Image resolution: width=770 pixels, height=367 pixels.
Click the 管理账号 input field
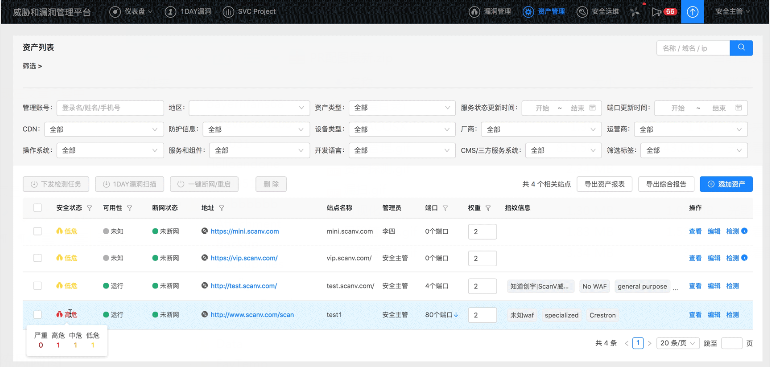pos(110,108)
